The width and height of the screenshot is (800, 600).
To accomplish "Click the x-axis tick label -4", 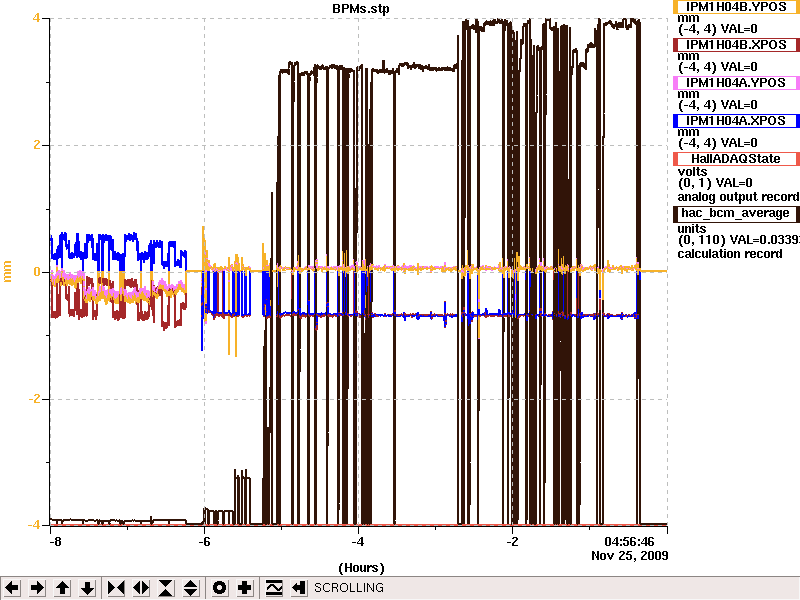I will [x=358, y=542].
